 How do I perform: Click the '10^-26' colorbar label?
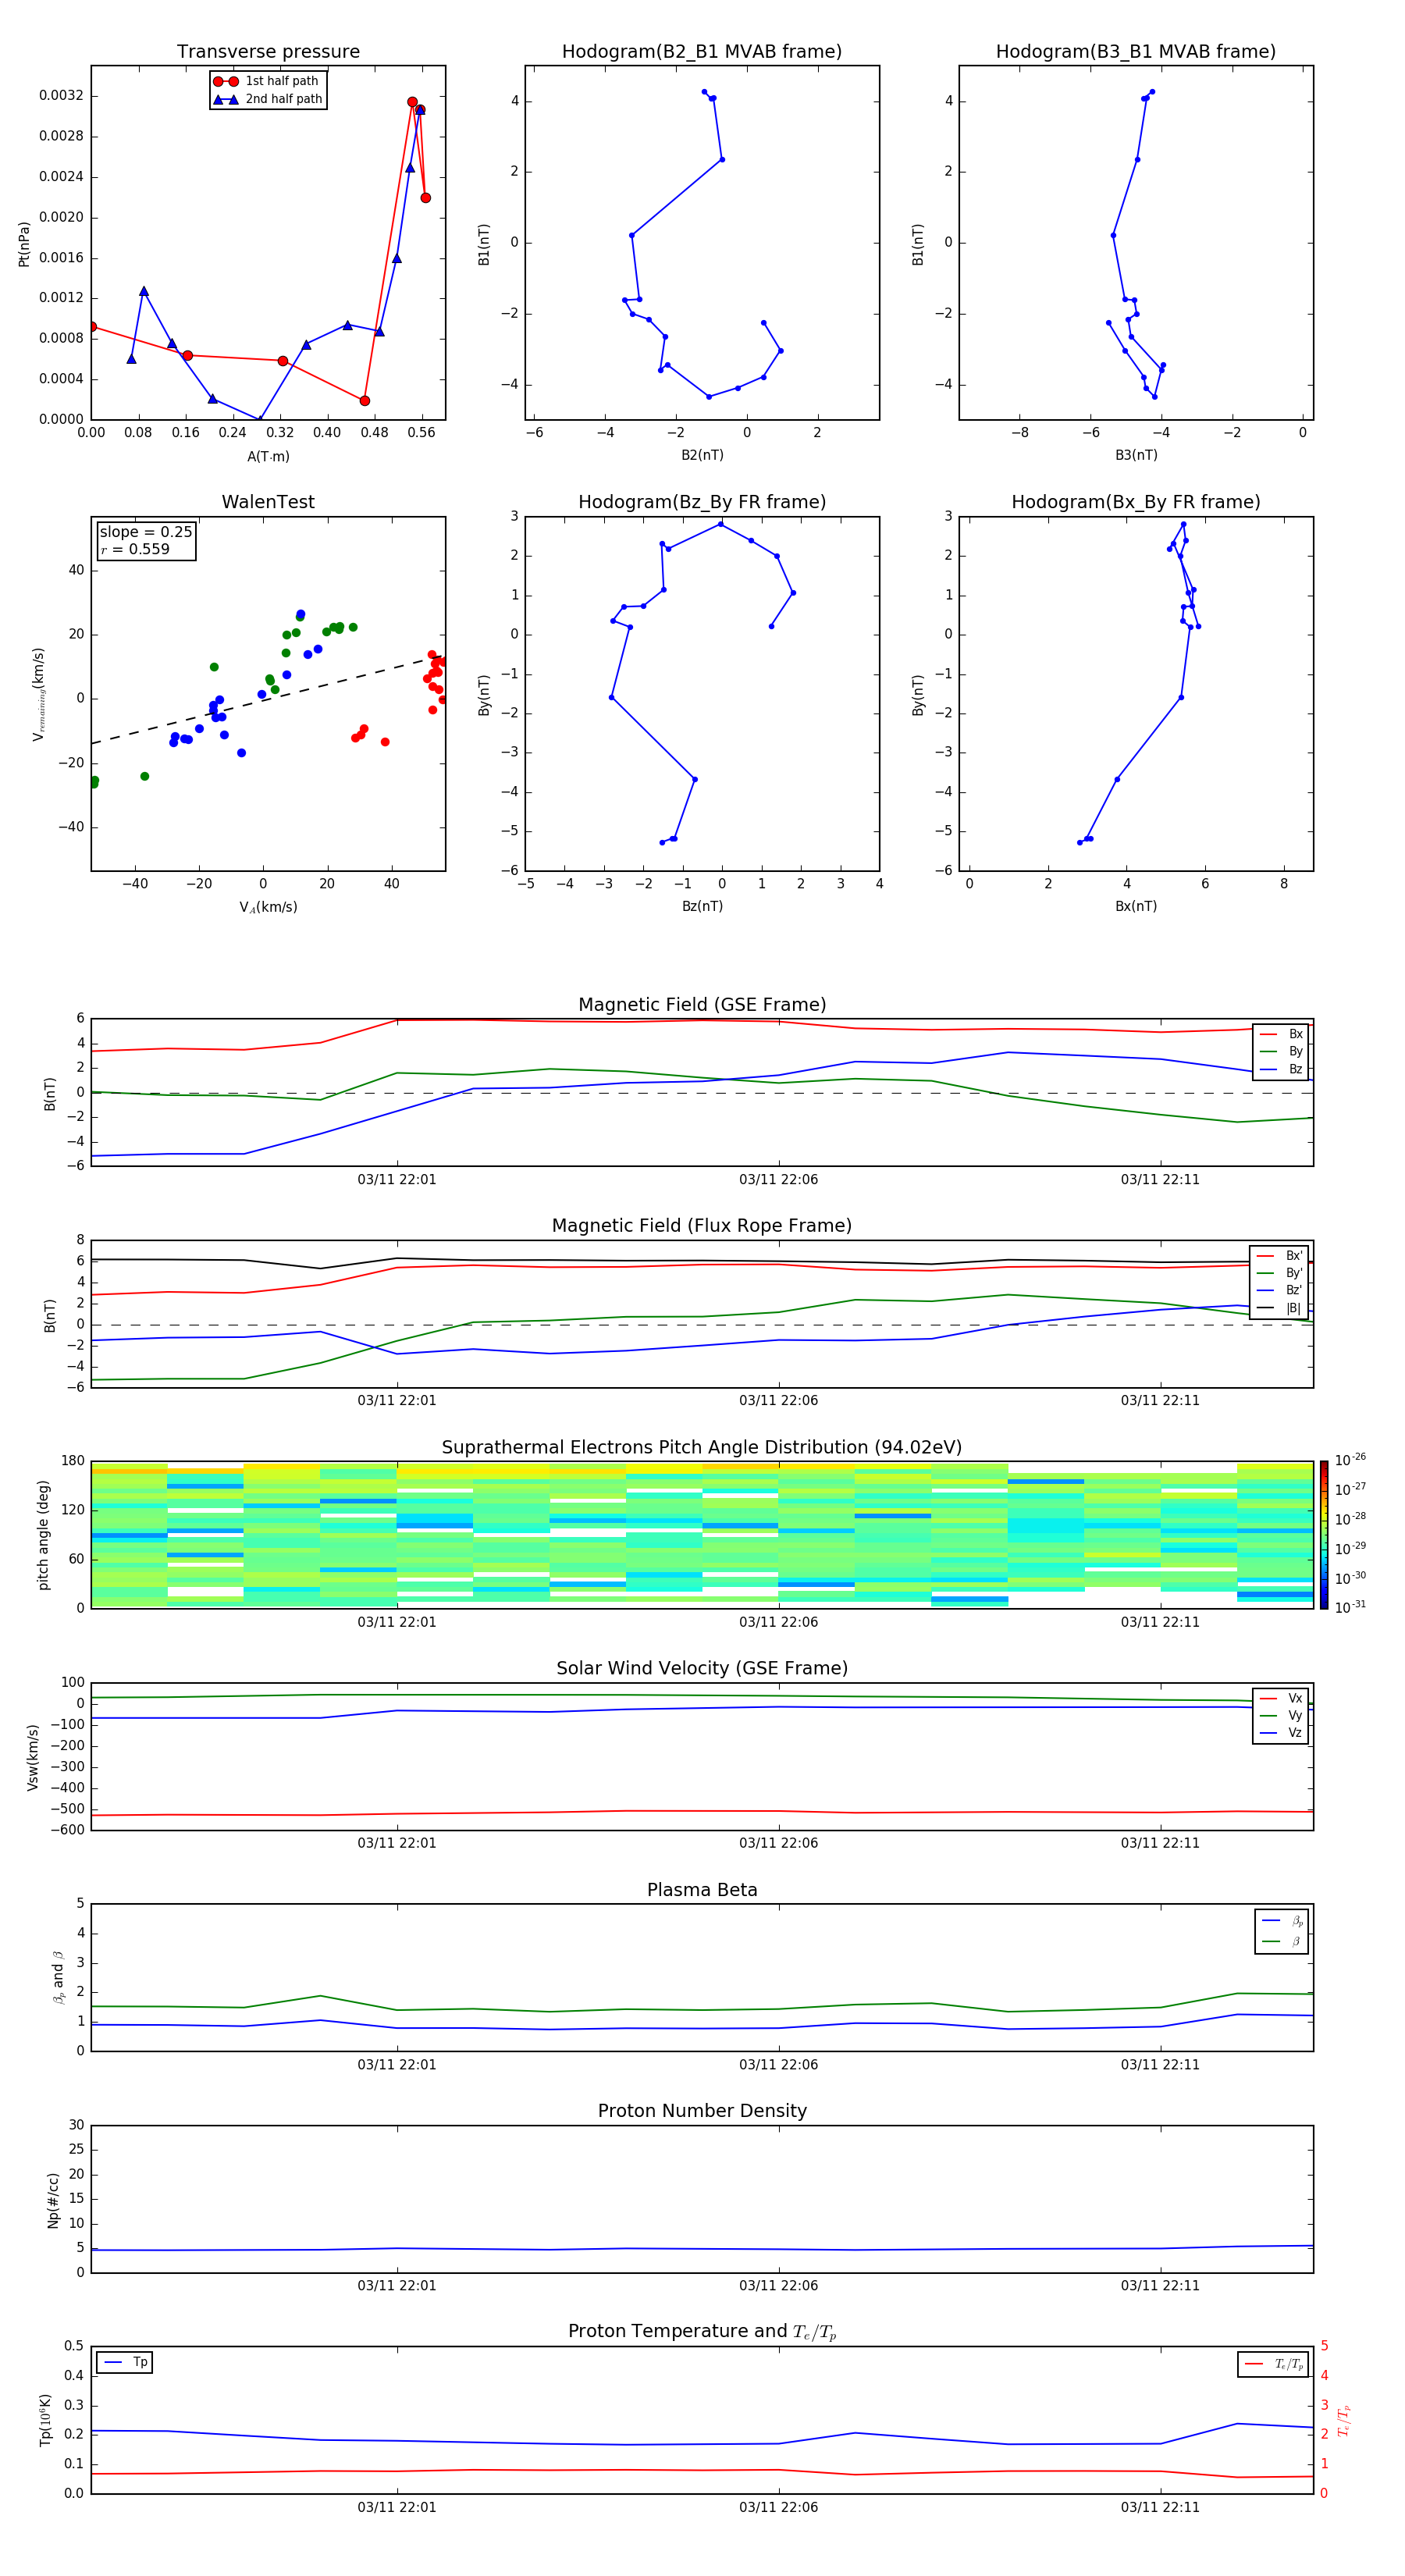click(x=1350, y=1460)
